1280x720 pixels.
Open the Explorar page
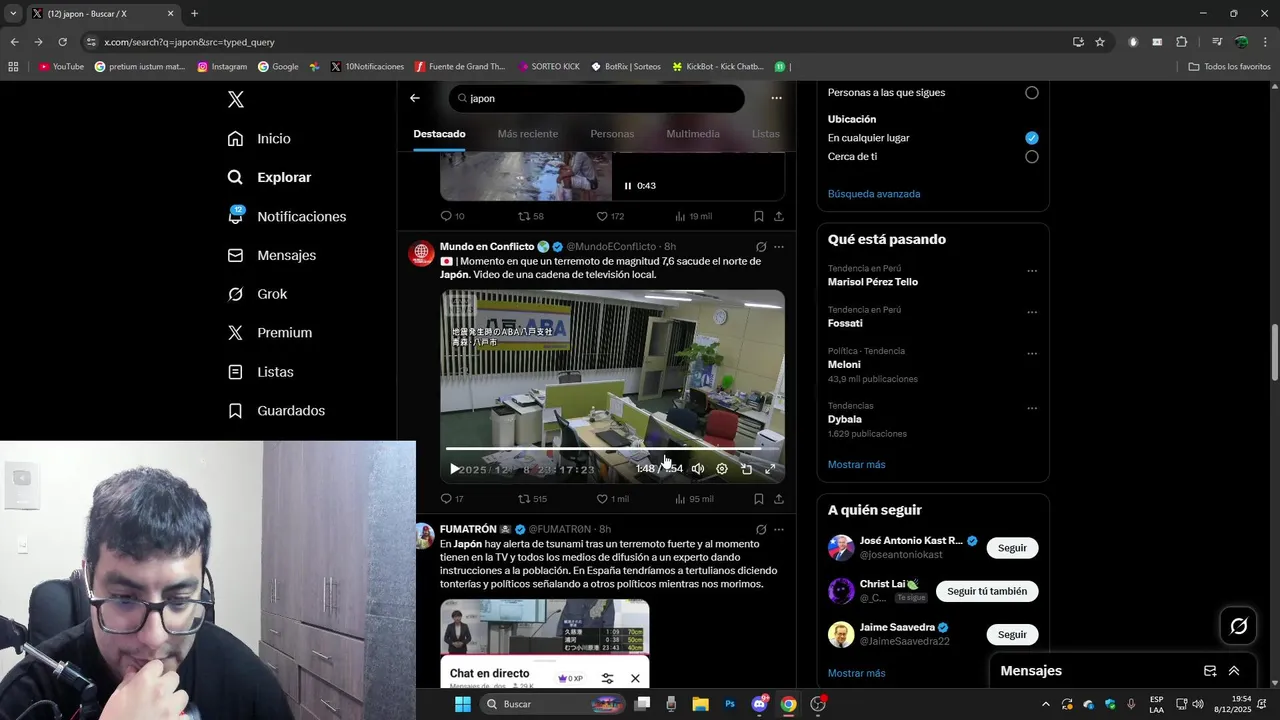pos(270,177)
